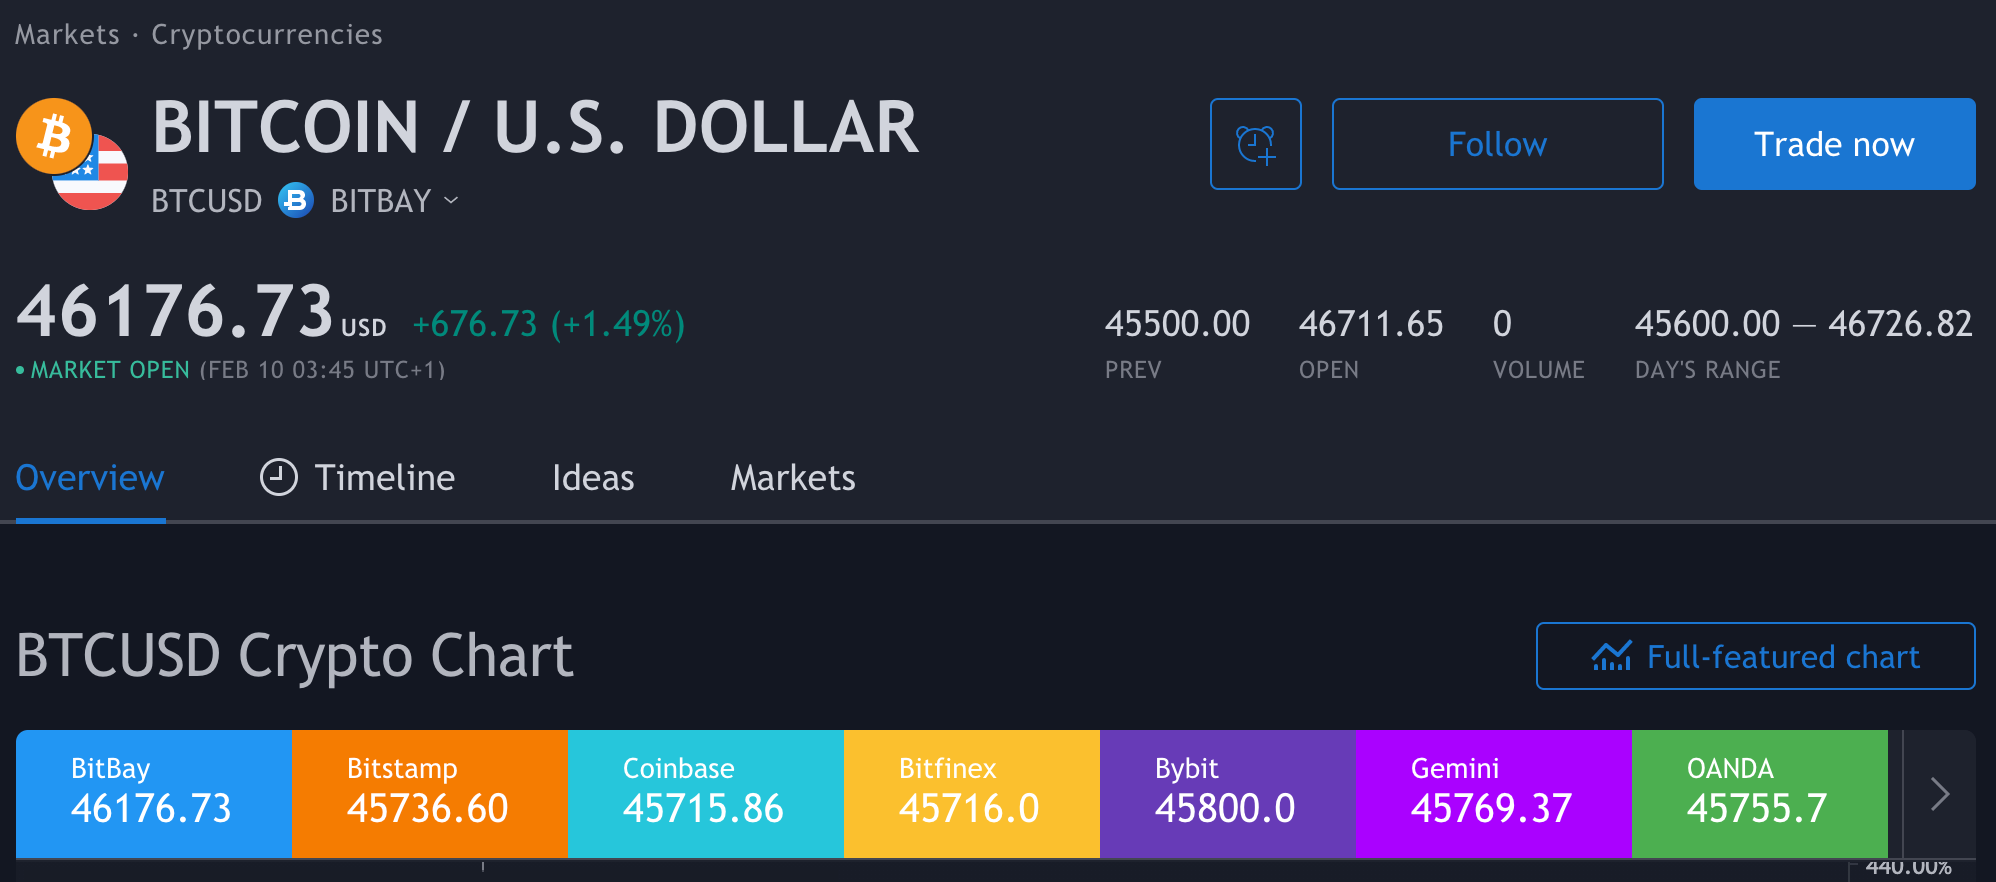Go to Markets breadcrumb link
The width and height of the screenshot is (1996, 882).
pos(67,34)
